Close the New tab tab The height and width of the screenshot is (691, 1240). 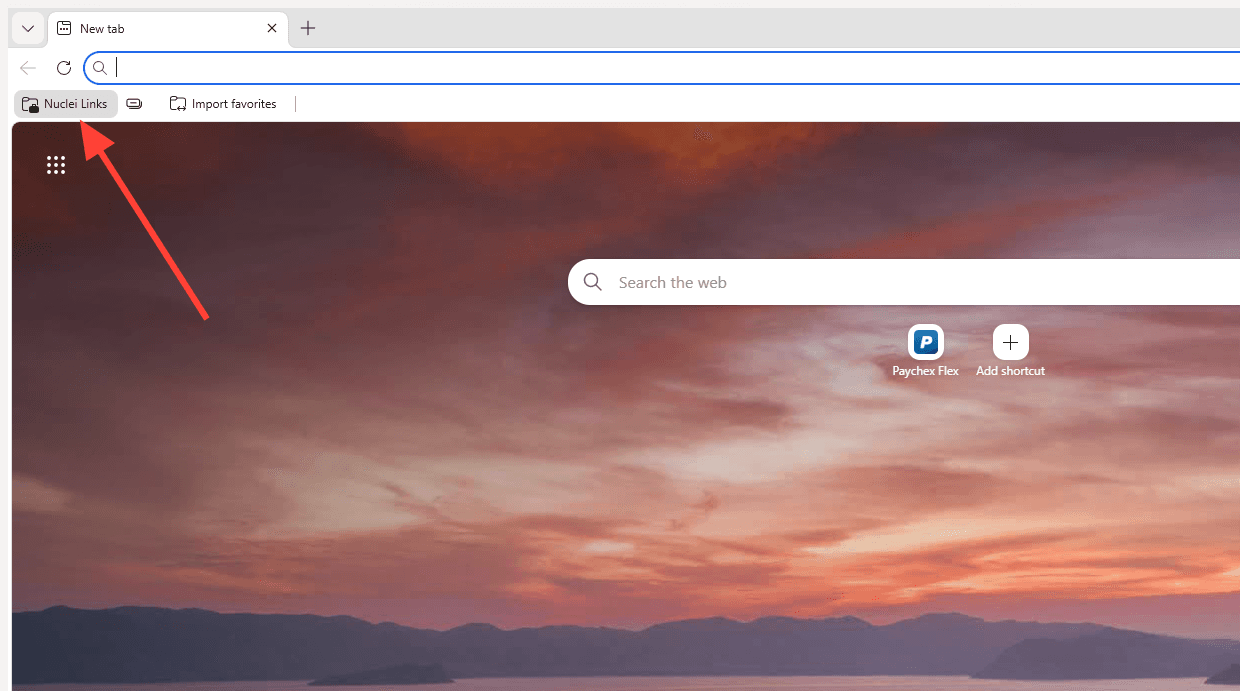point(272,29)
